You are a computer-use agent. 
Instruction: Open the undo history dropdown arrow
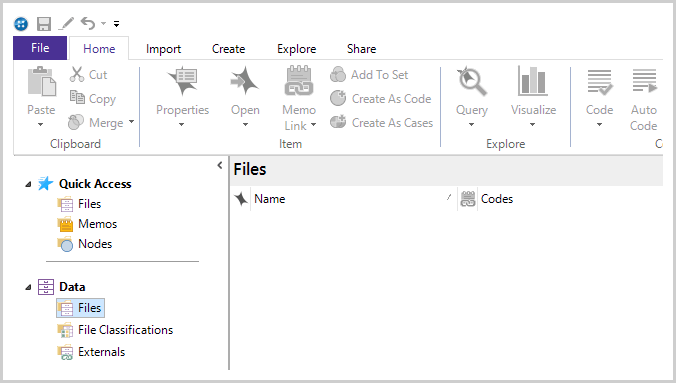click(x=103, y=23)
